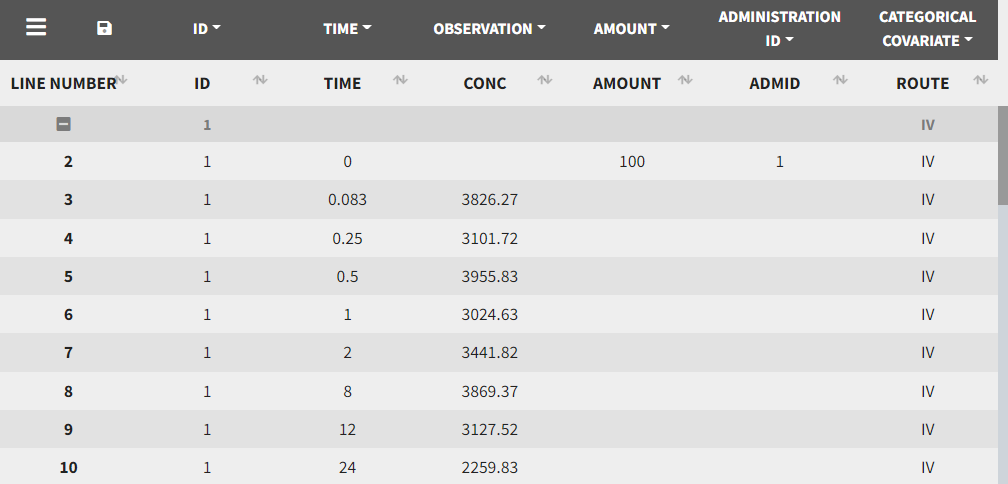The height and width of the screenshot is (484, 1008).
Task: Sort by the ADMID column arrows
Action: [840, 79]
